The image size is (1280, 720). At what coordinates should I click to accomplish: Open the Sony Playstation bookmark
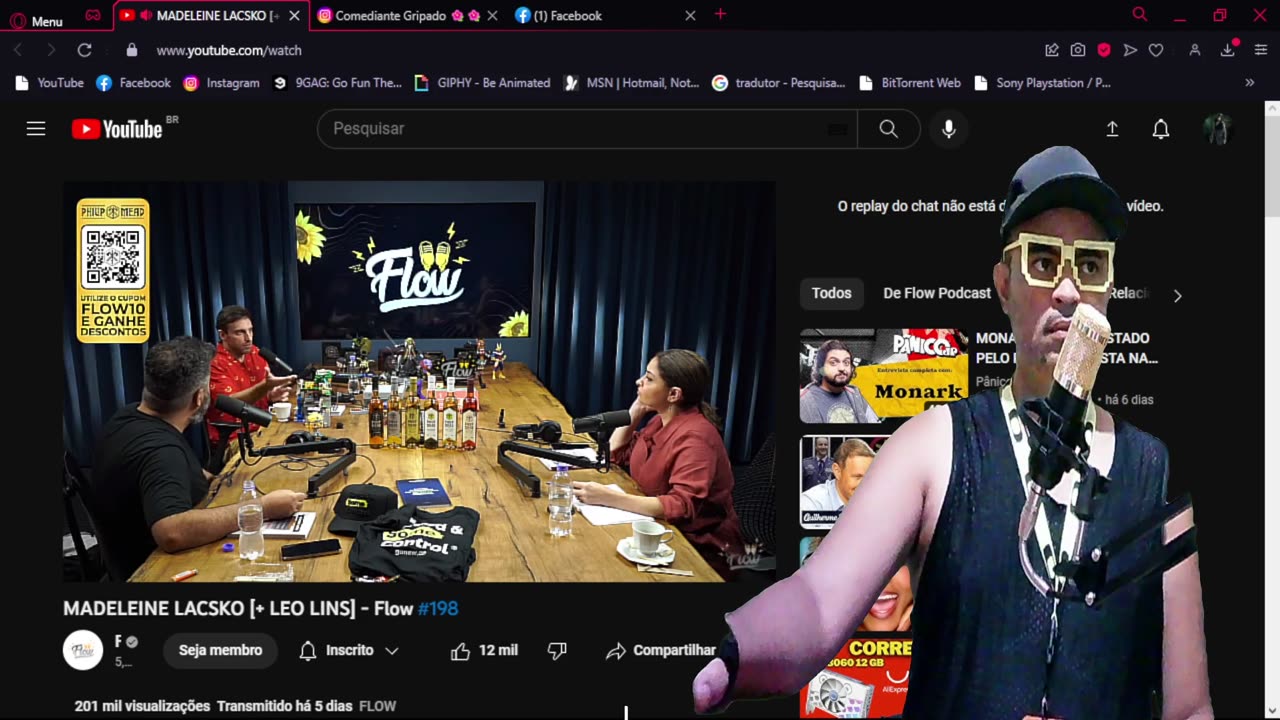(x=1042, y=83)
